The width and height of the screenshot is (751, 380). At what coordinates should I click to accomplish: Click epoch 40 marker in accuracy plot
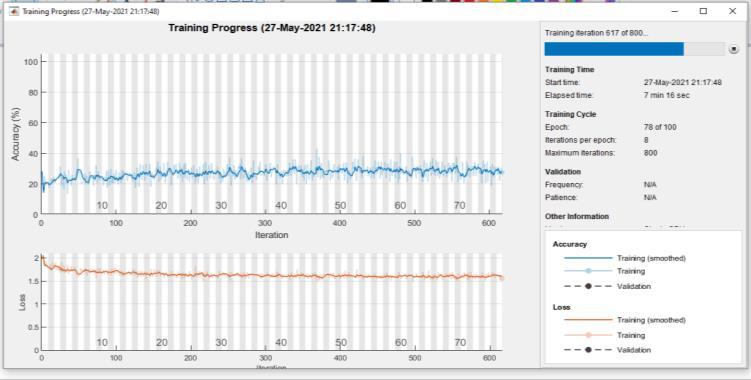[x=281, y=206]
